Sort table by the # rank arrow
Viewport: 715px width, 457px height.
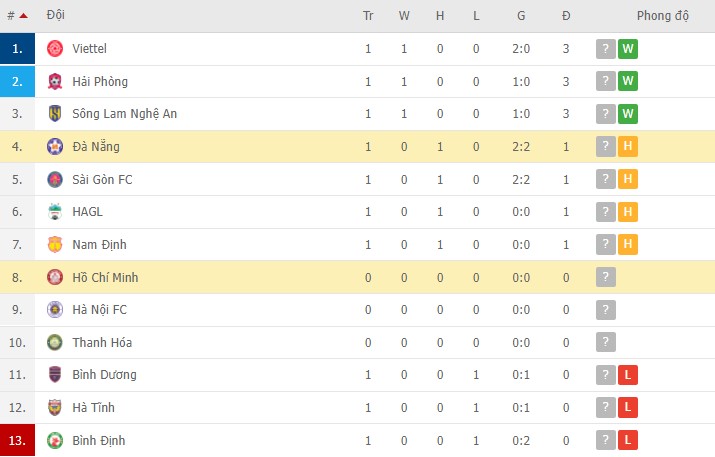(22, 16)
